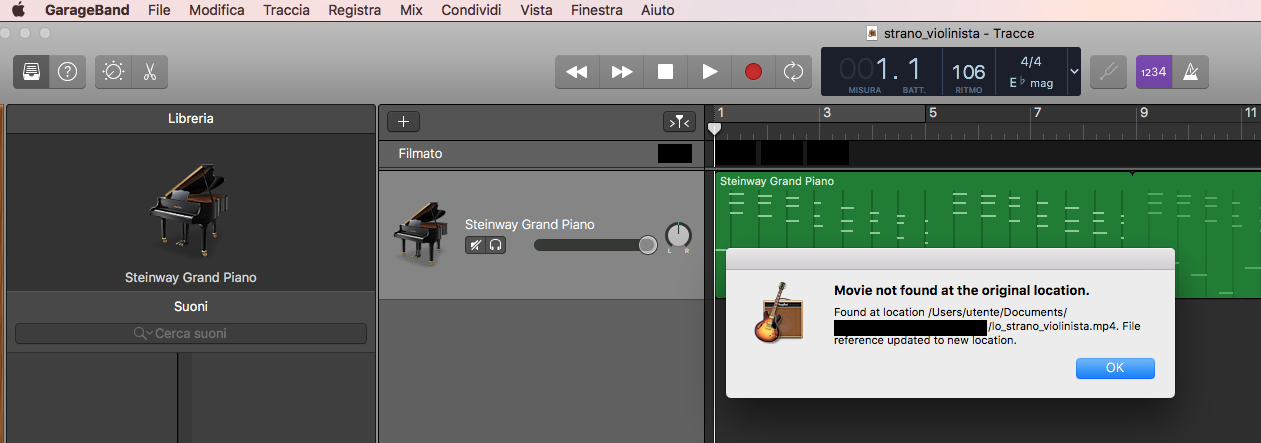Viewport: 1261px width, 443px height.
Task: Click the Cerca suoni search field
Action: pyautogui.click(x=191, y=333)
